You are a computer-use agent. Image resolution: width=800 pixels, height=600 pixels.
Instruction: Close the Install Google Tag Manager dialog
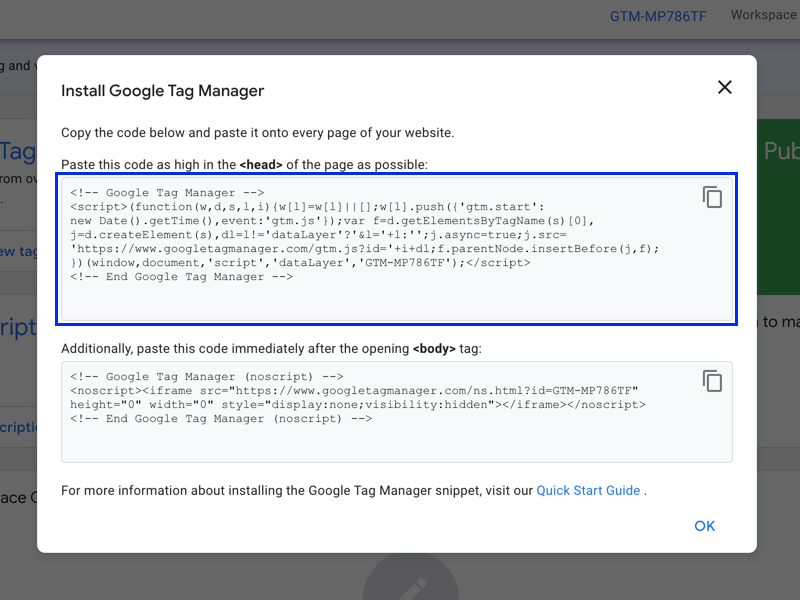(x=725, y=87)
